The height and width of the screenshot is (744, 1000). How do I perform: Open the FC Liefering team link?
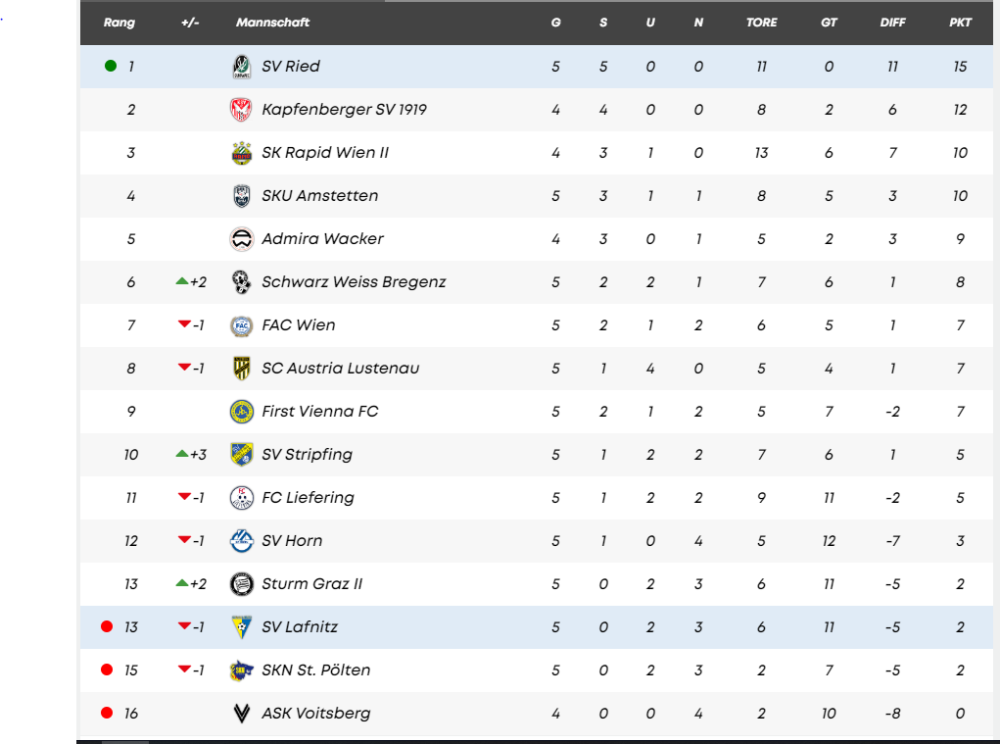307,497
